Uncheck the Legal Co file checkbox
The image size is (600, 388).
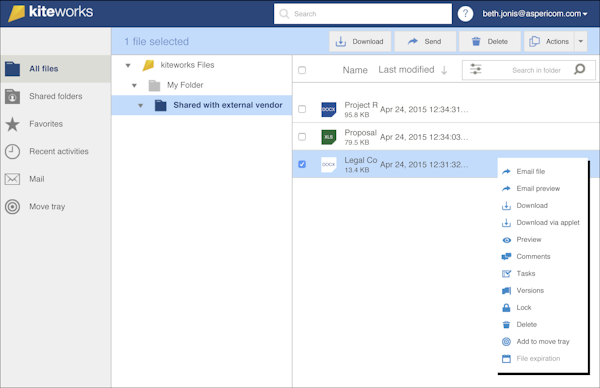click(x=302, y=164)
